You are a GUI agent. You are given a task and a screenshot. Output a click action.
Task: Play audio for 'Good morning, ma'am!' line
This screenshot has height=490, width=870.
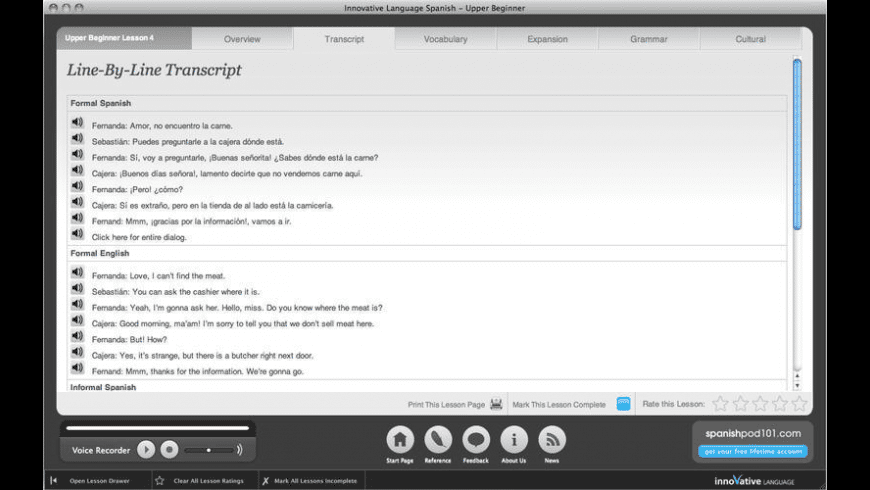point(77,320)
